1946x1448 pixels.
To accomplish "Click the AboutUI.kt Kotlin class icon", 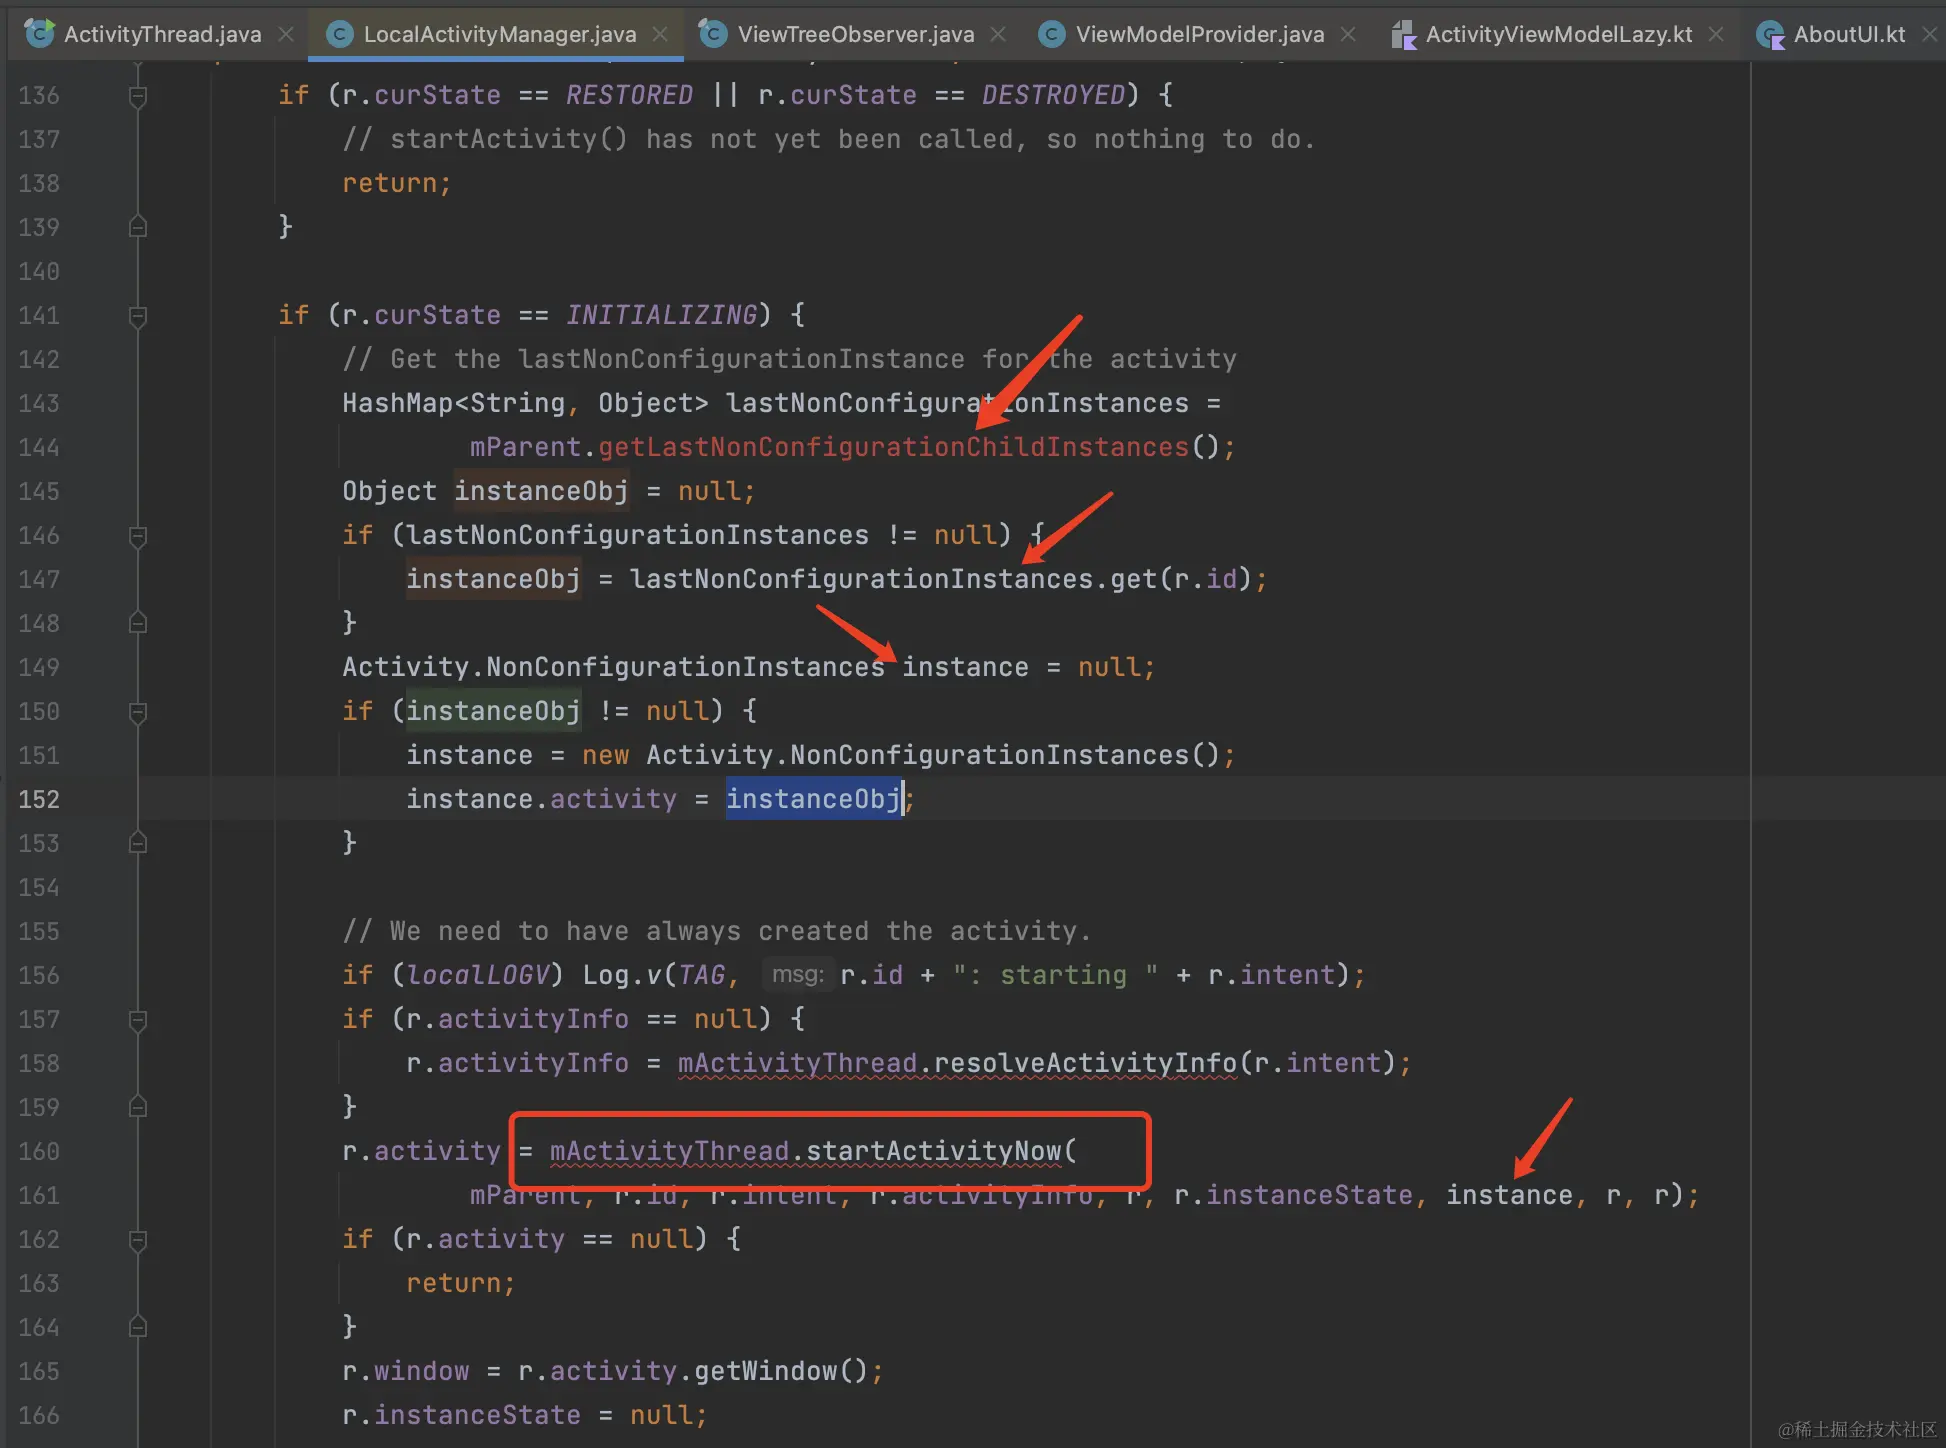I will click(1770, 35).
